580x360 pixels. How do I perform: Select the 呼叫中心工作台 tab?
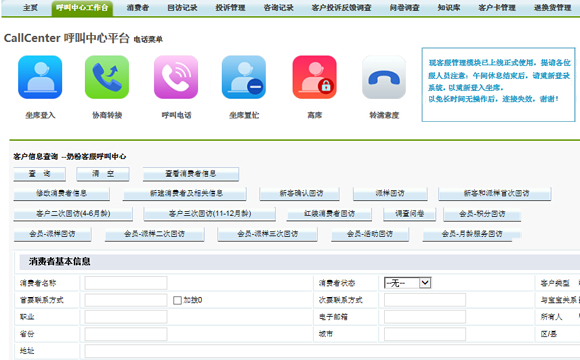click(82, 7)
